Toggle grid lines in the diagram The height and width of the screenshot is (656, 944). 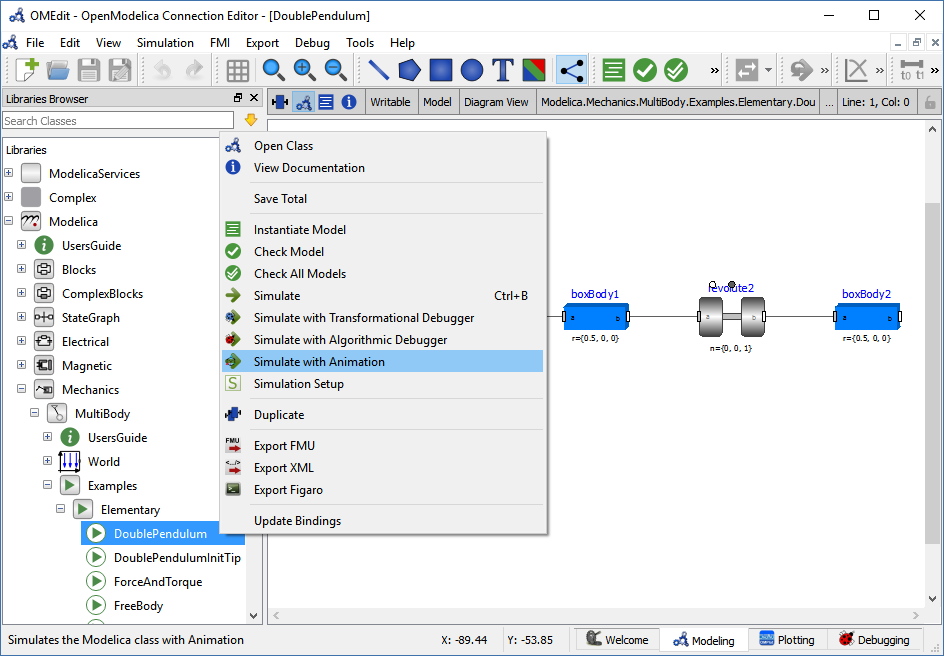coord(237,70)
